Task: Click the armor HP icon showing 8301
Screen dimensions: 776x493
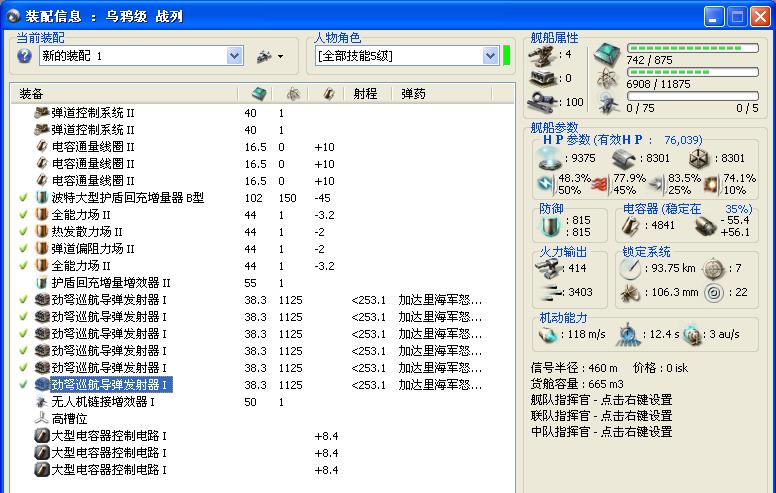Action: (624, 158)
